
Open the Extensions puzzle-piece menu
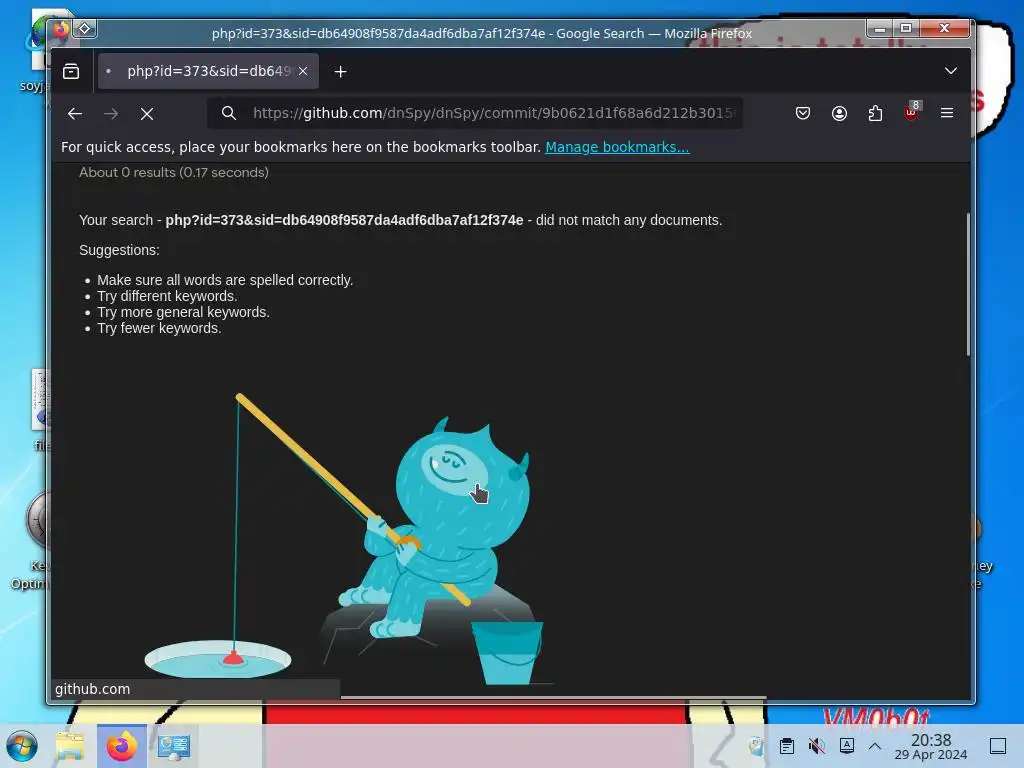click(x=875, y=114)
